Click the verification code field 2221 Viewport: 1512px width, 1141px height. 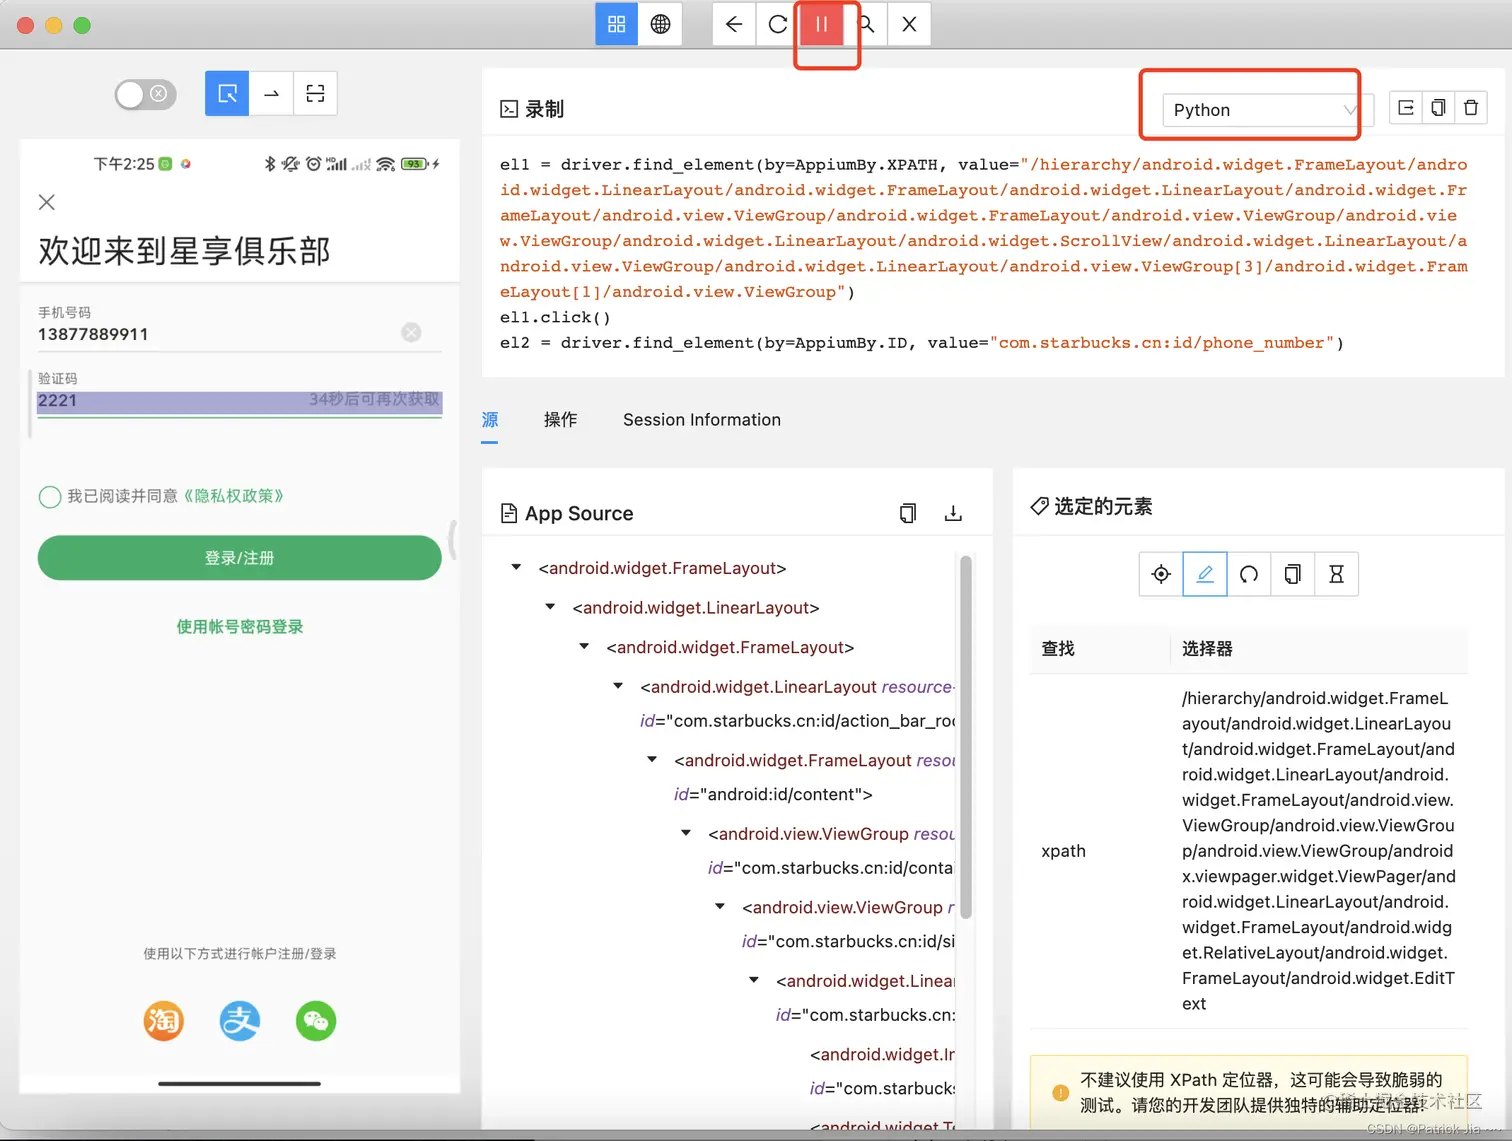pyautogui.click(x=239, y=401)
